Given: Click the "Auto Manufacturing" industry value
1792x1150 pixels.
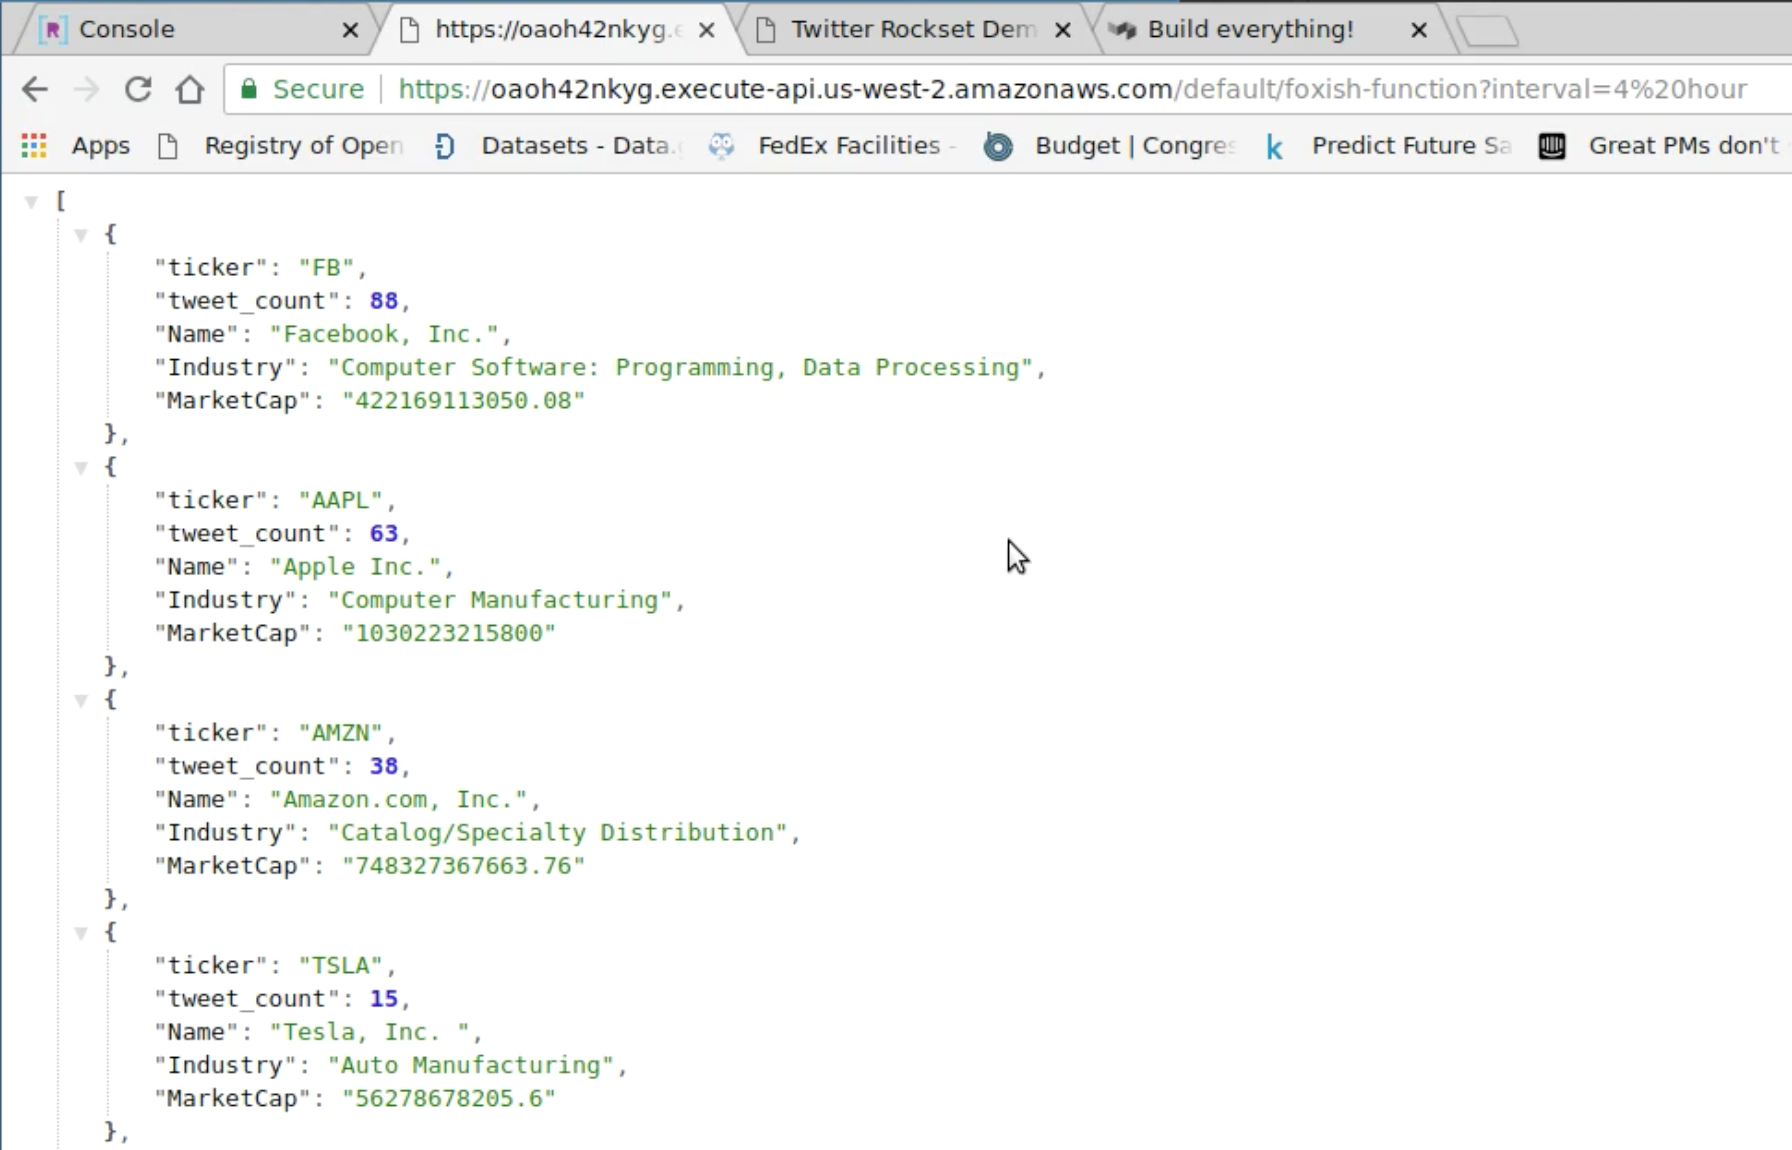Looking at the screenshot, I should coord(470,1066).
